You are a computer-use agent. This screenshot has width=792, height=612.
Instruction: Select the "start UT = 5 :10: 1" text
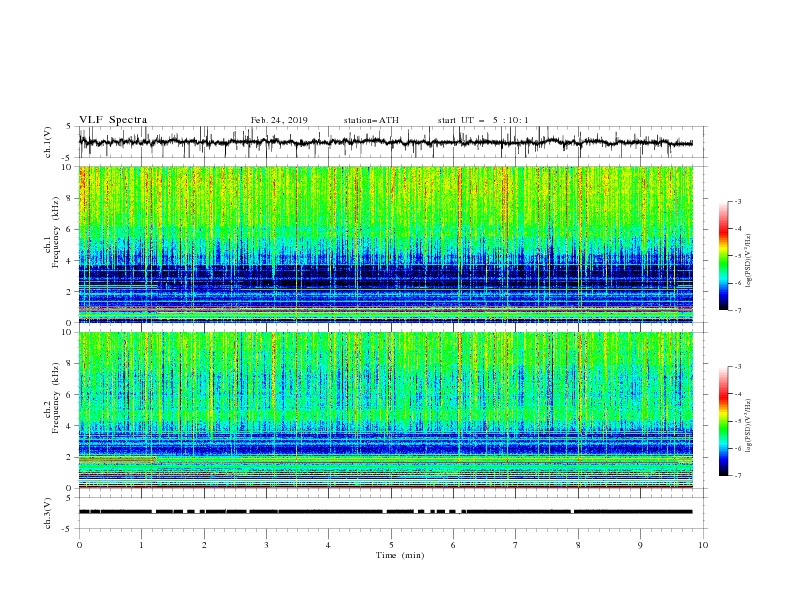tap(483, 120)
